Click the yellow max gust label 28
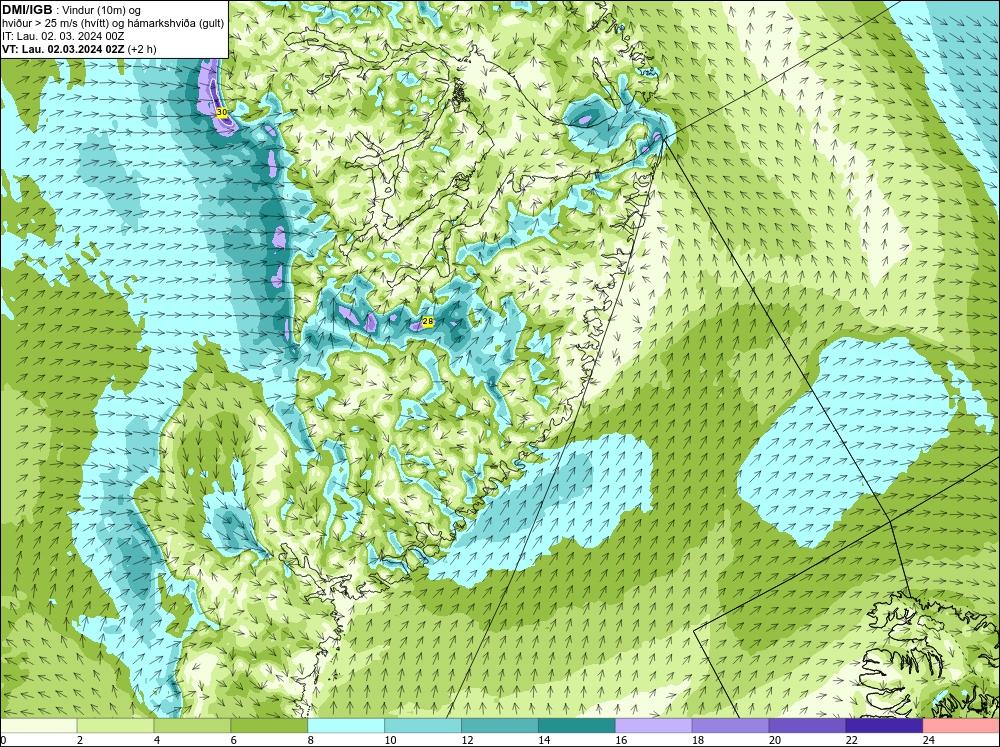 point(428,322)
